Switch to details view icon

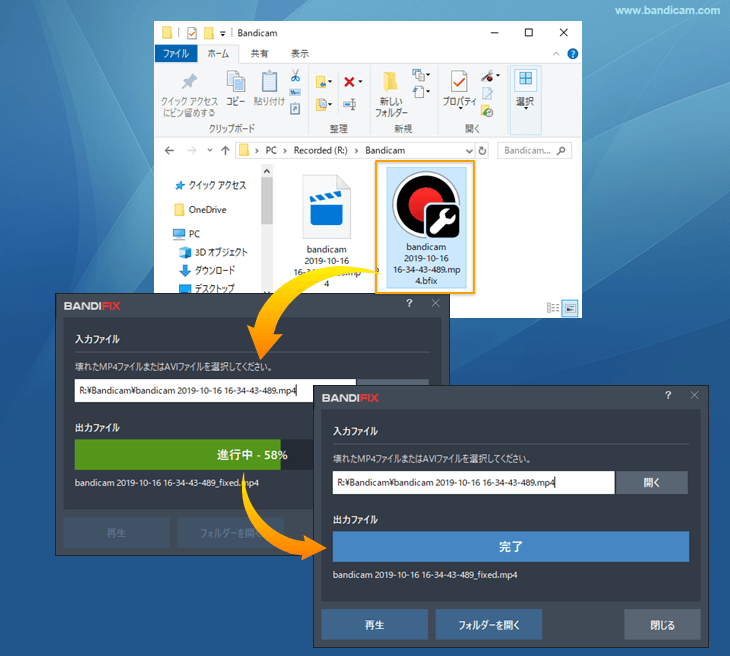[553, 308]
